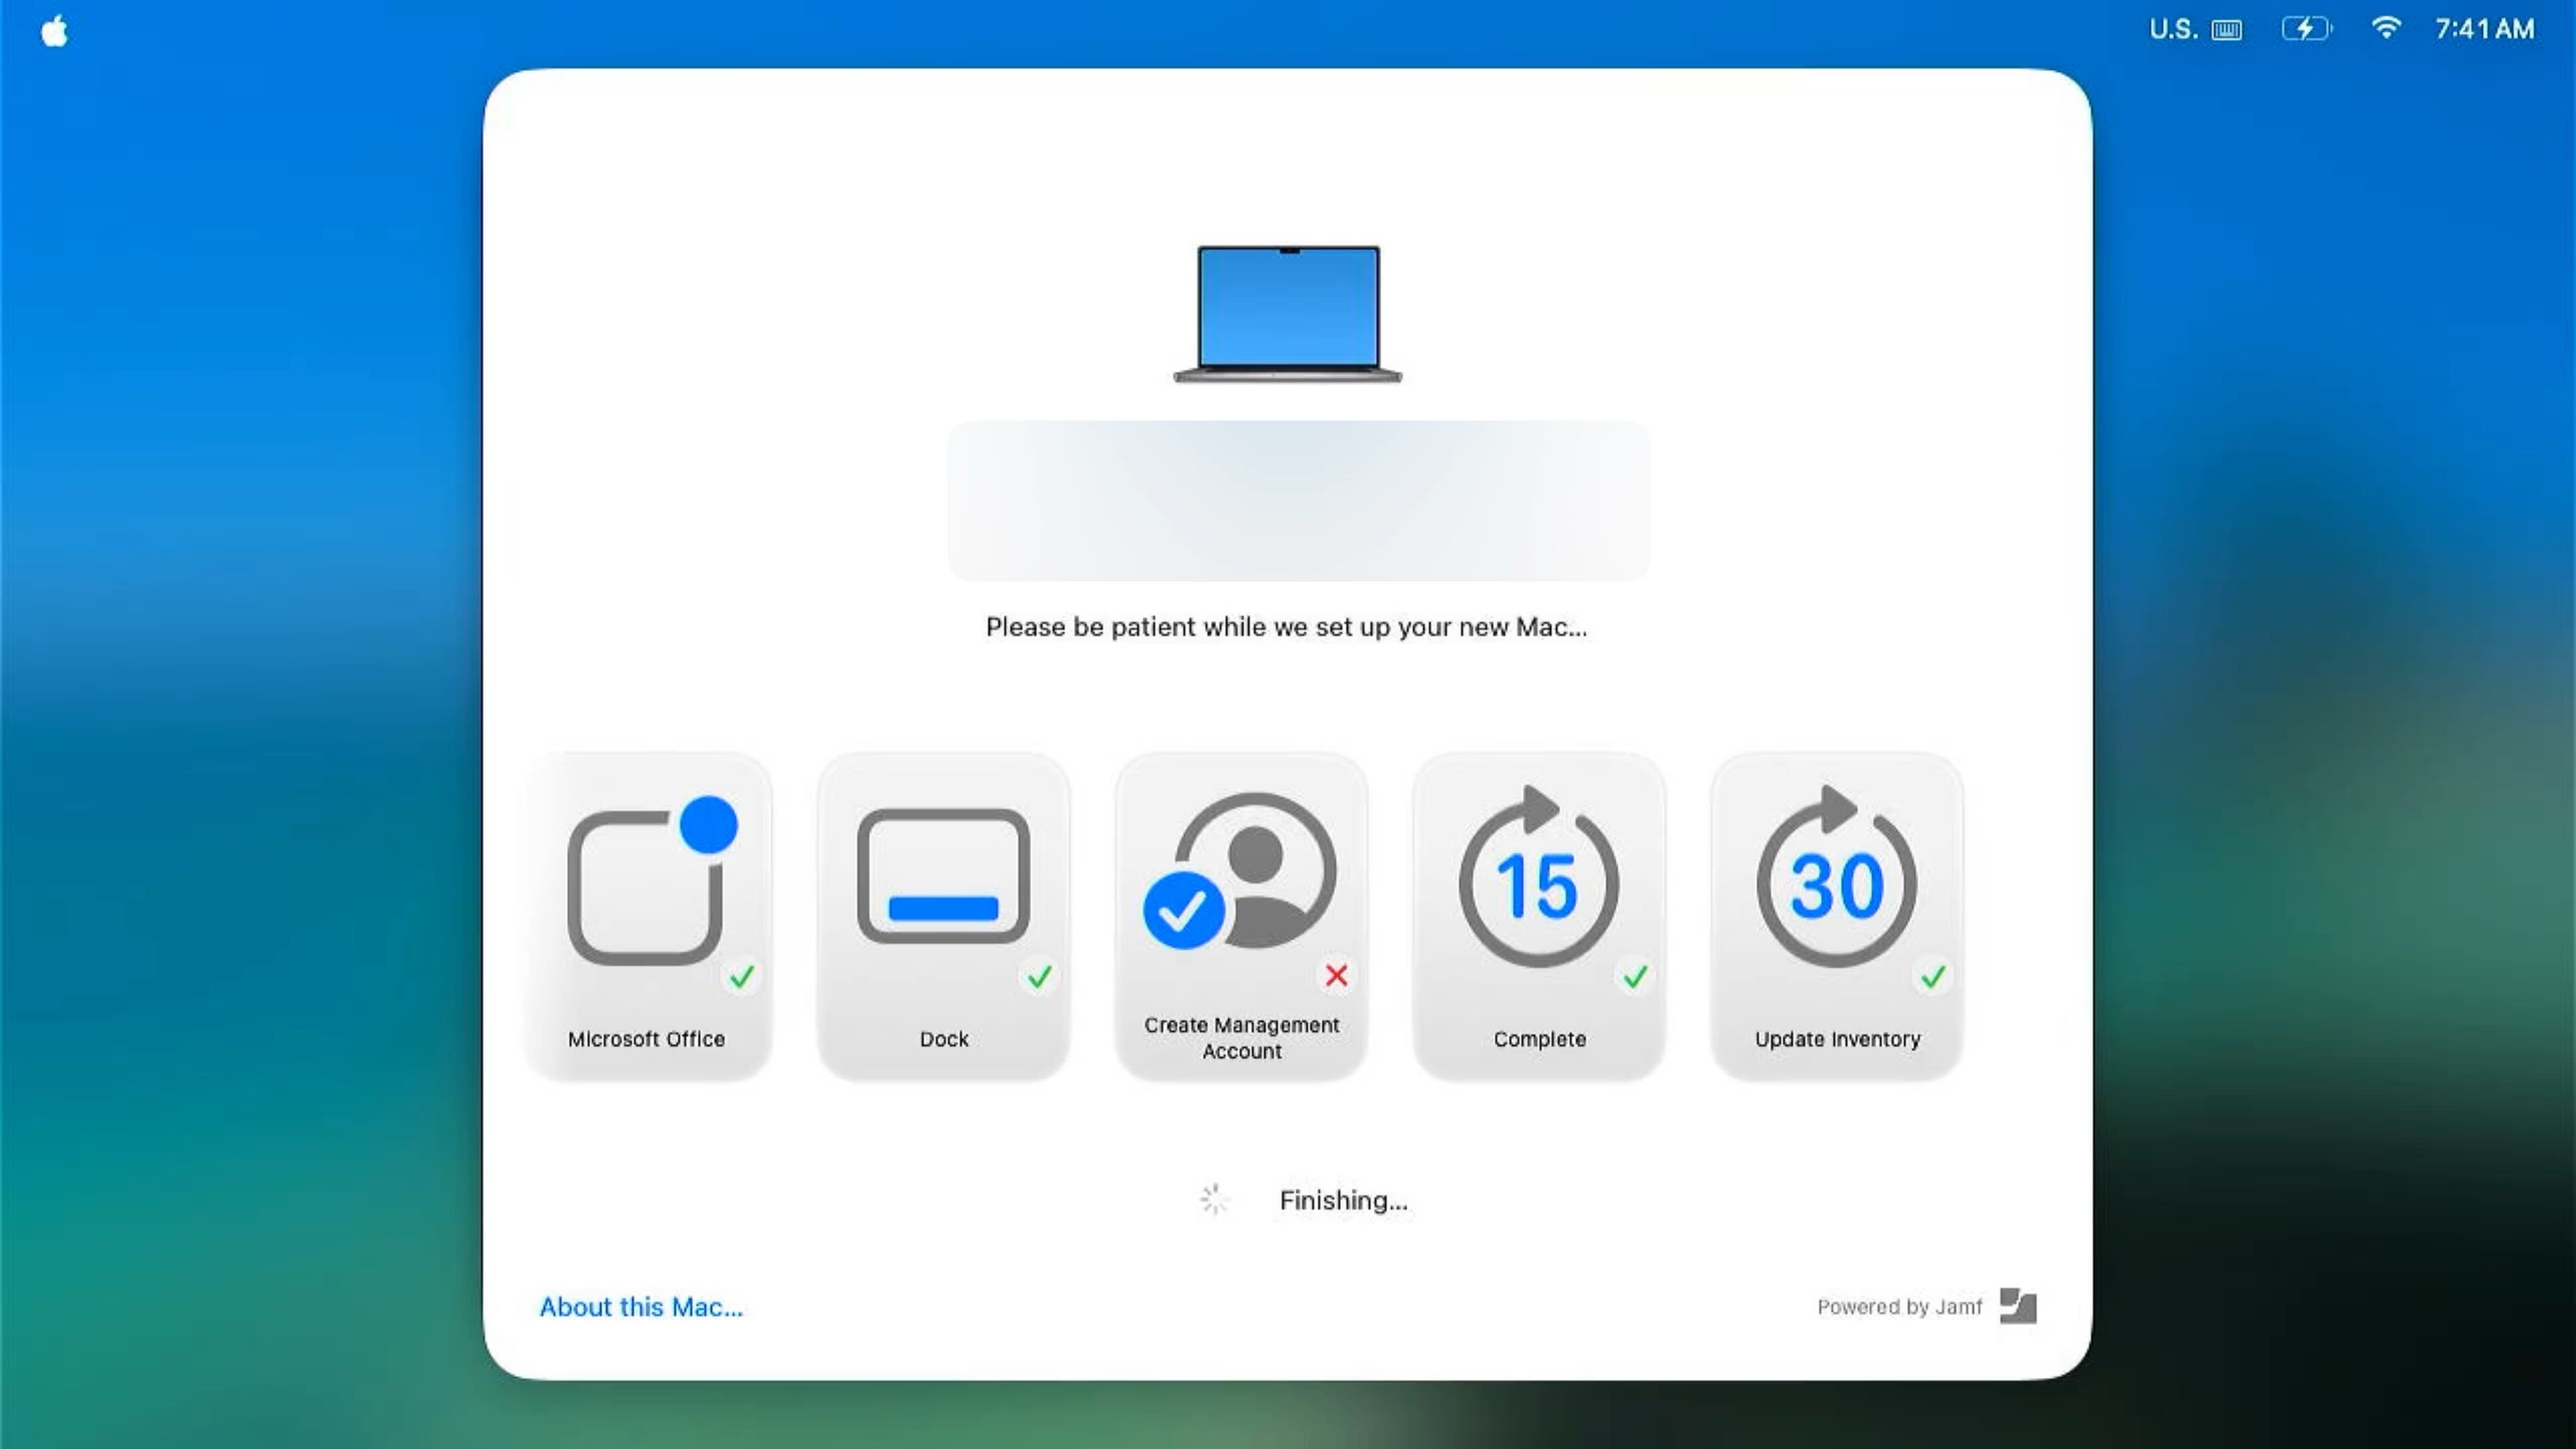This screenshot has height=1449, width=2576.
Task: Click the Dock setup icon
Action: coord(943,877)
